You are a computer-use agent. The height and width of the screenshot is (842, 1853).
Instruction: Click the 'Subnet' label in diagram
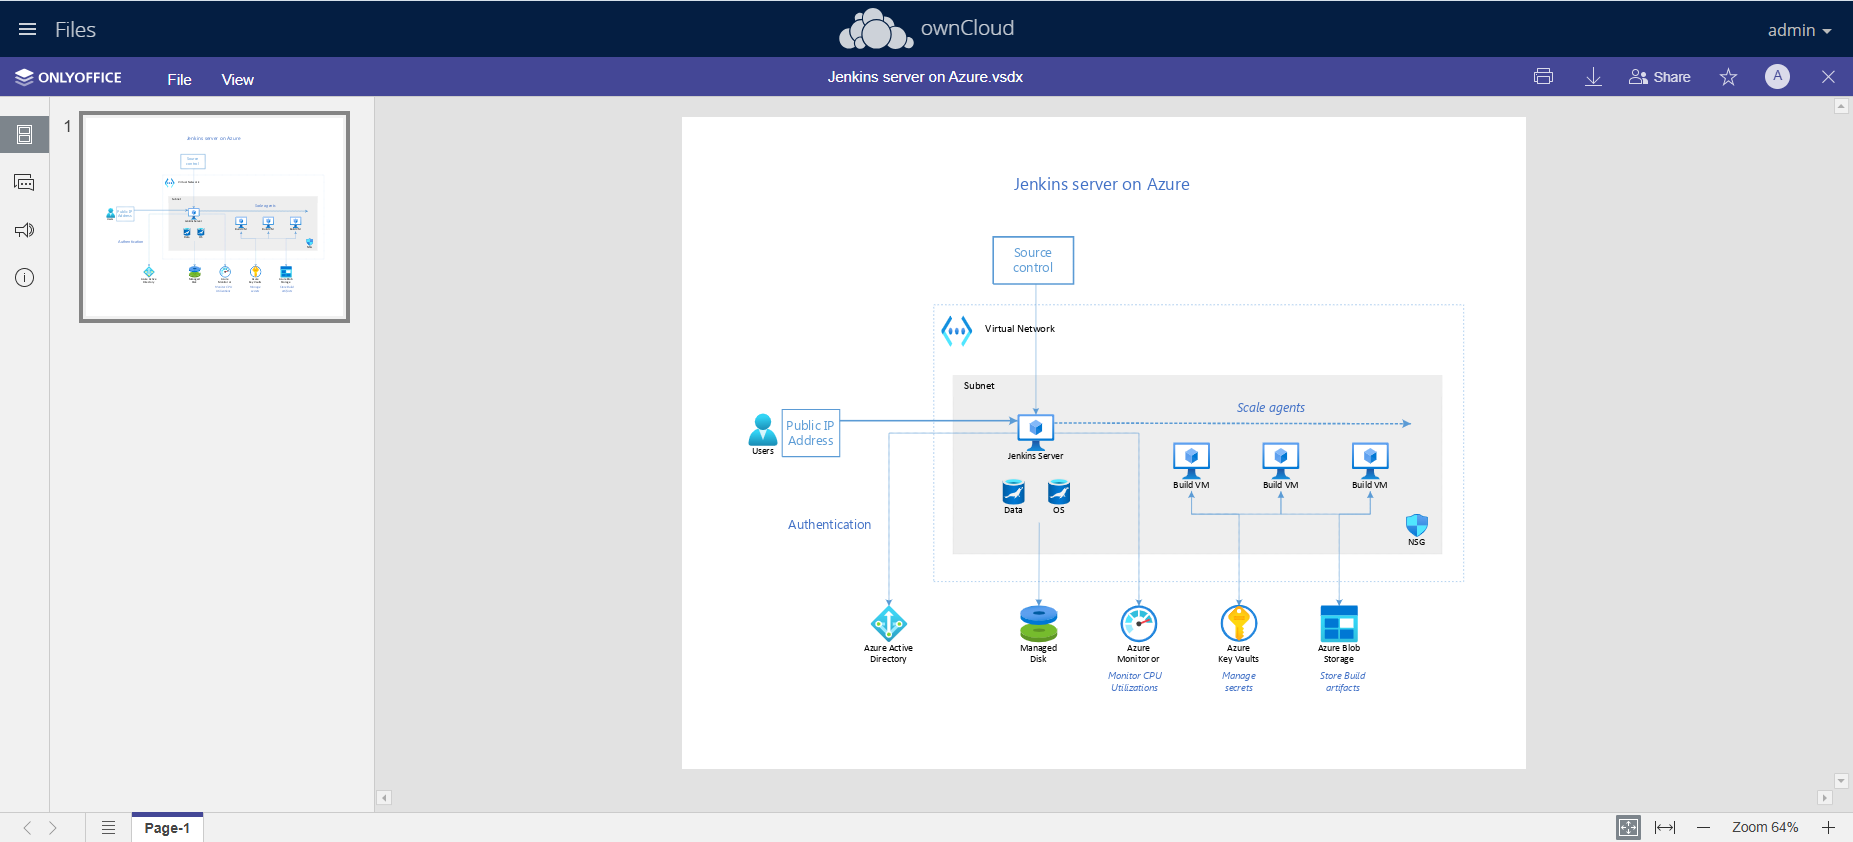[979, 386]
